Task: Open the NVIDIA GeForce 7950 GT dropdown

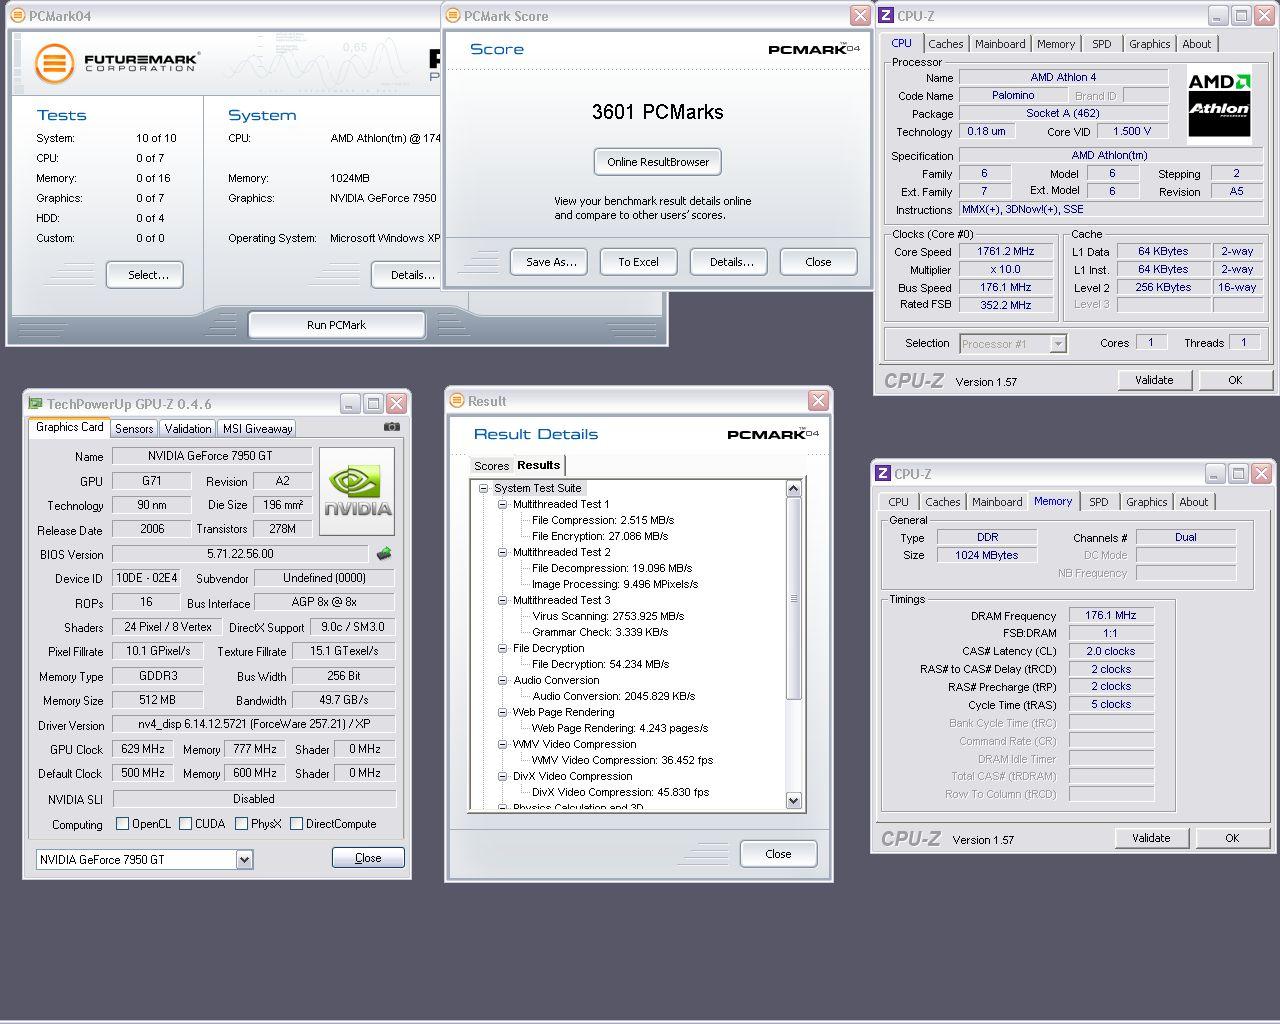Action: click(x=244, y=859)
